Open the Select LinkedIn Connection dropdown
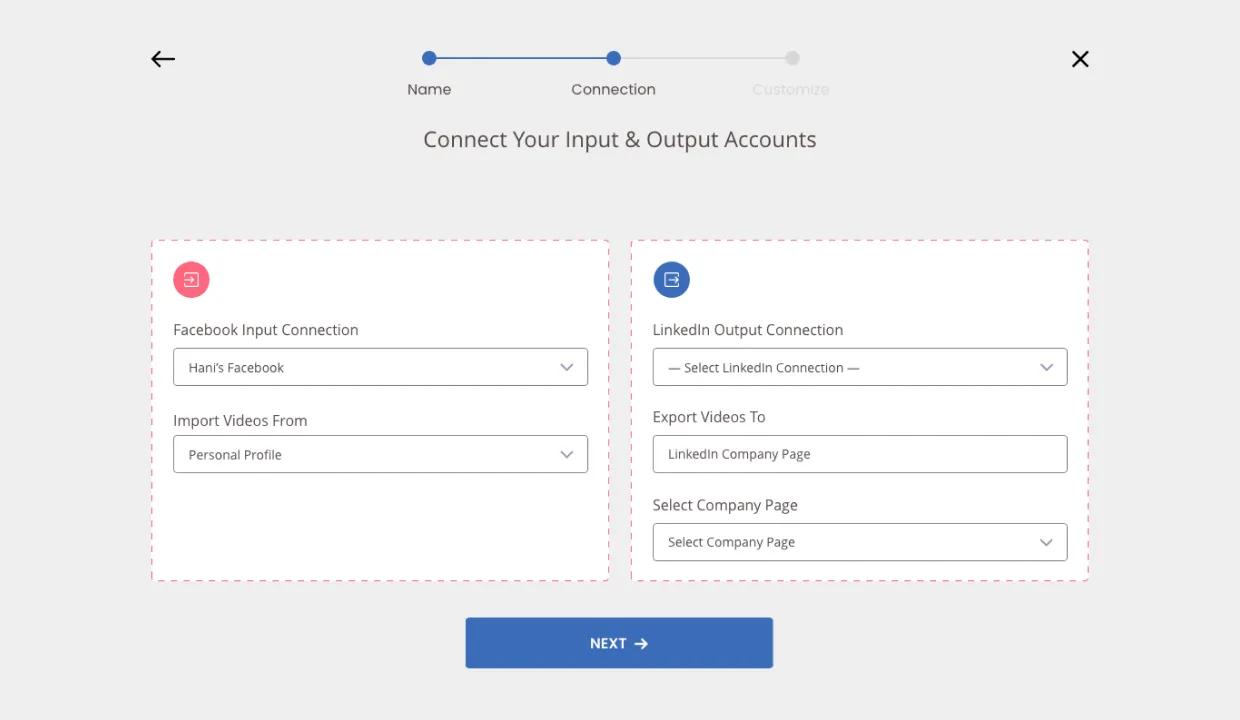The image size is (1240, 720). click(860, 367)
